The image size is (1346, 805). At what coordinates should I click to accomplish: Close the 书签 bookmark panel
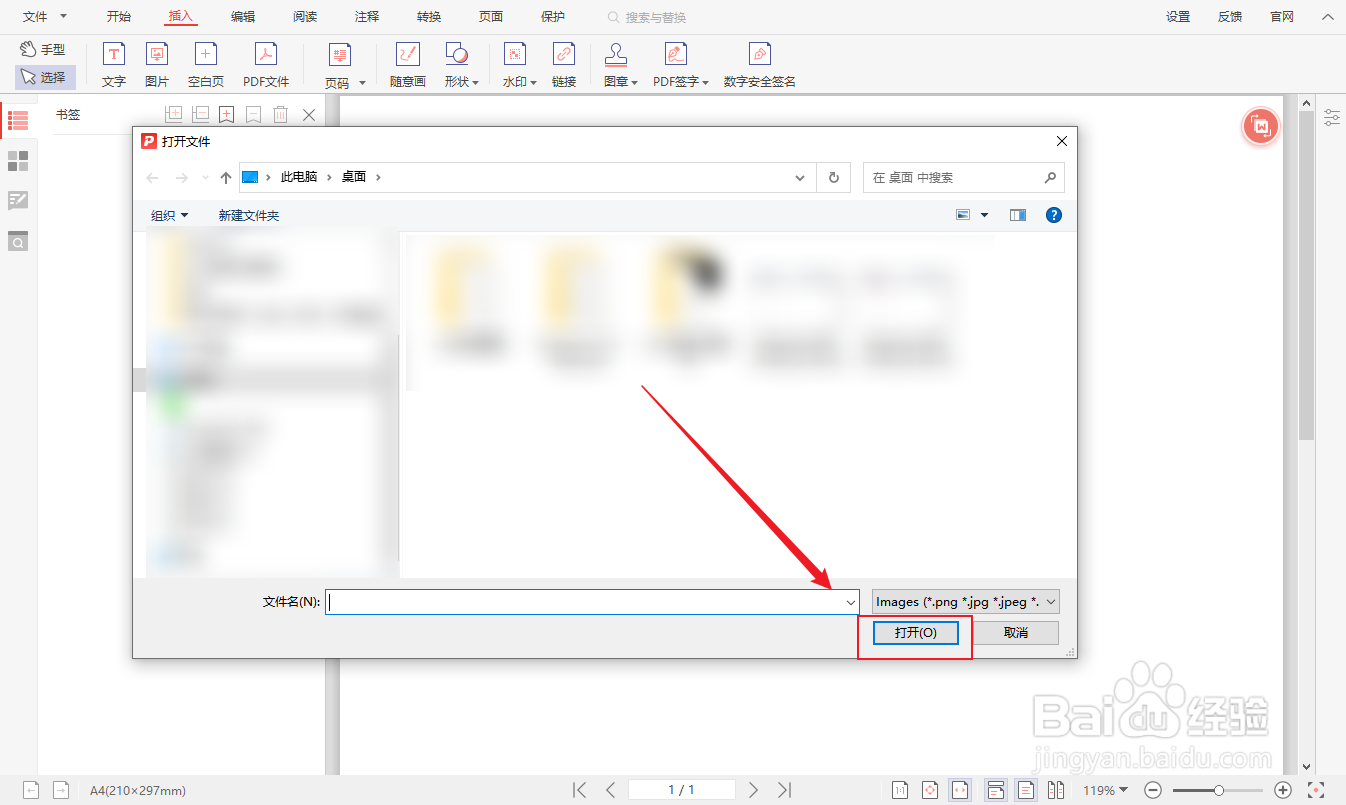pyautogui.click(x=309, y=115)
